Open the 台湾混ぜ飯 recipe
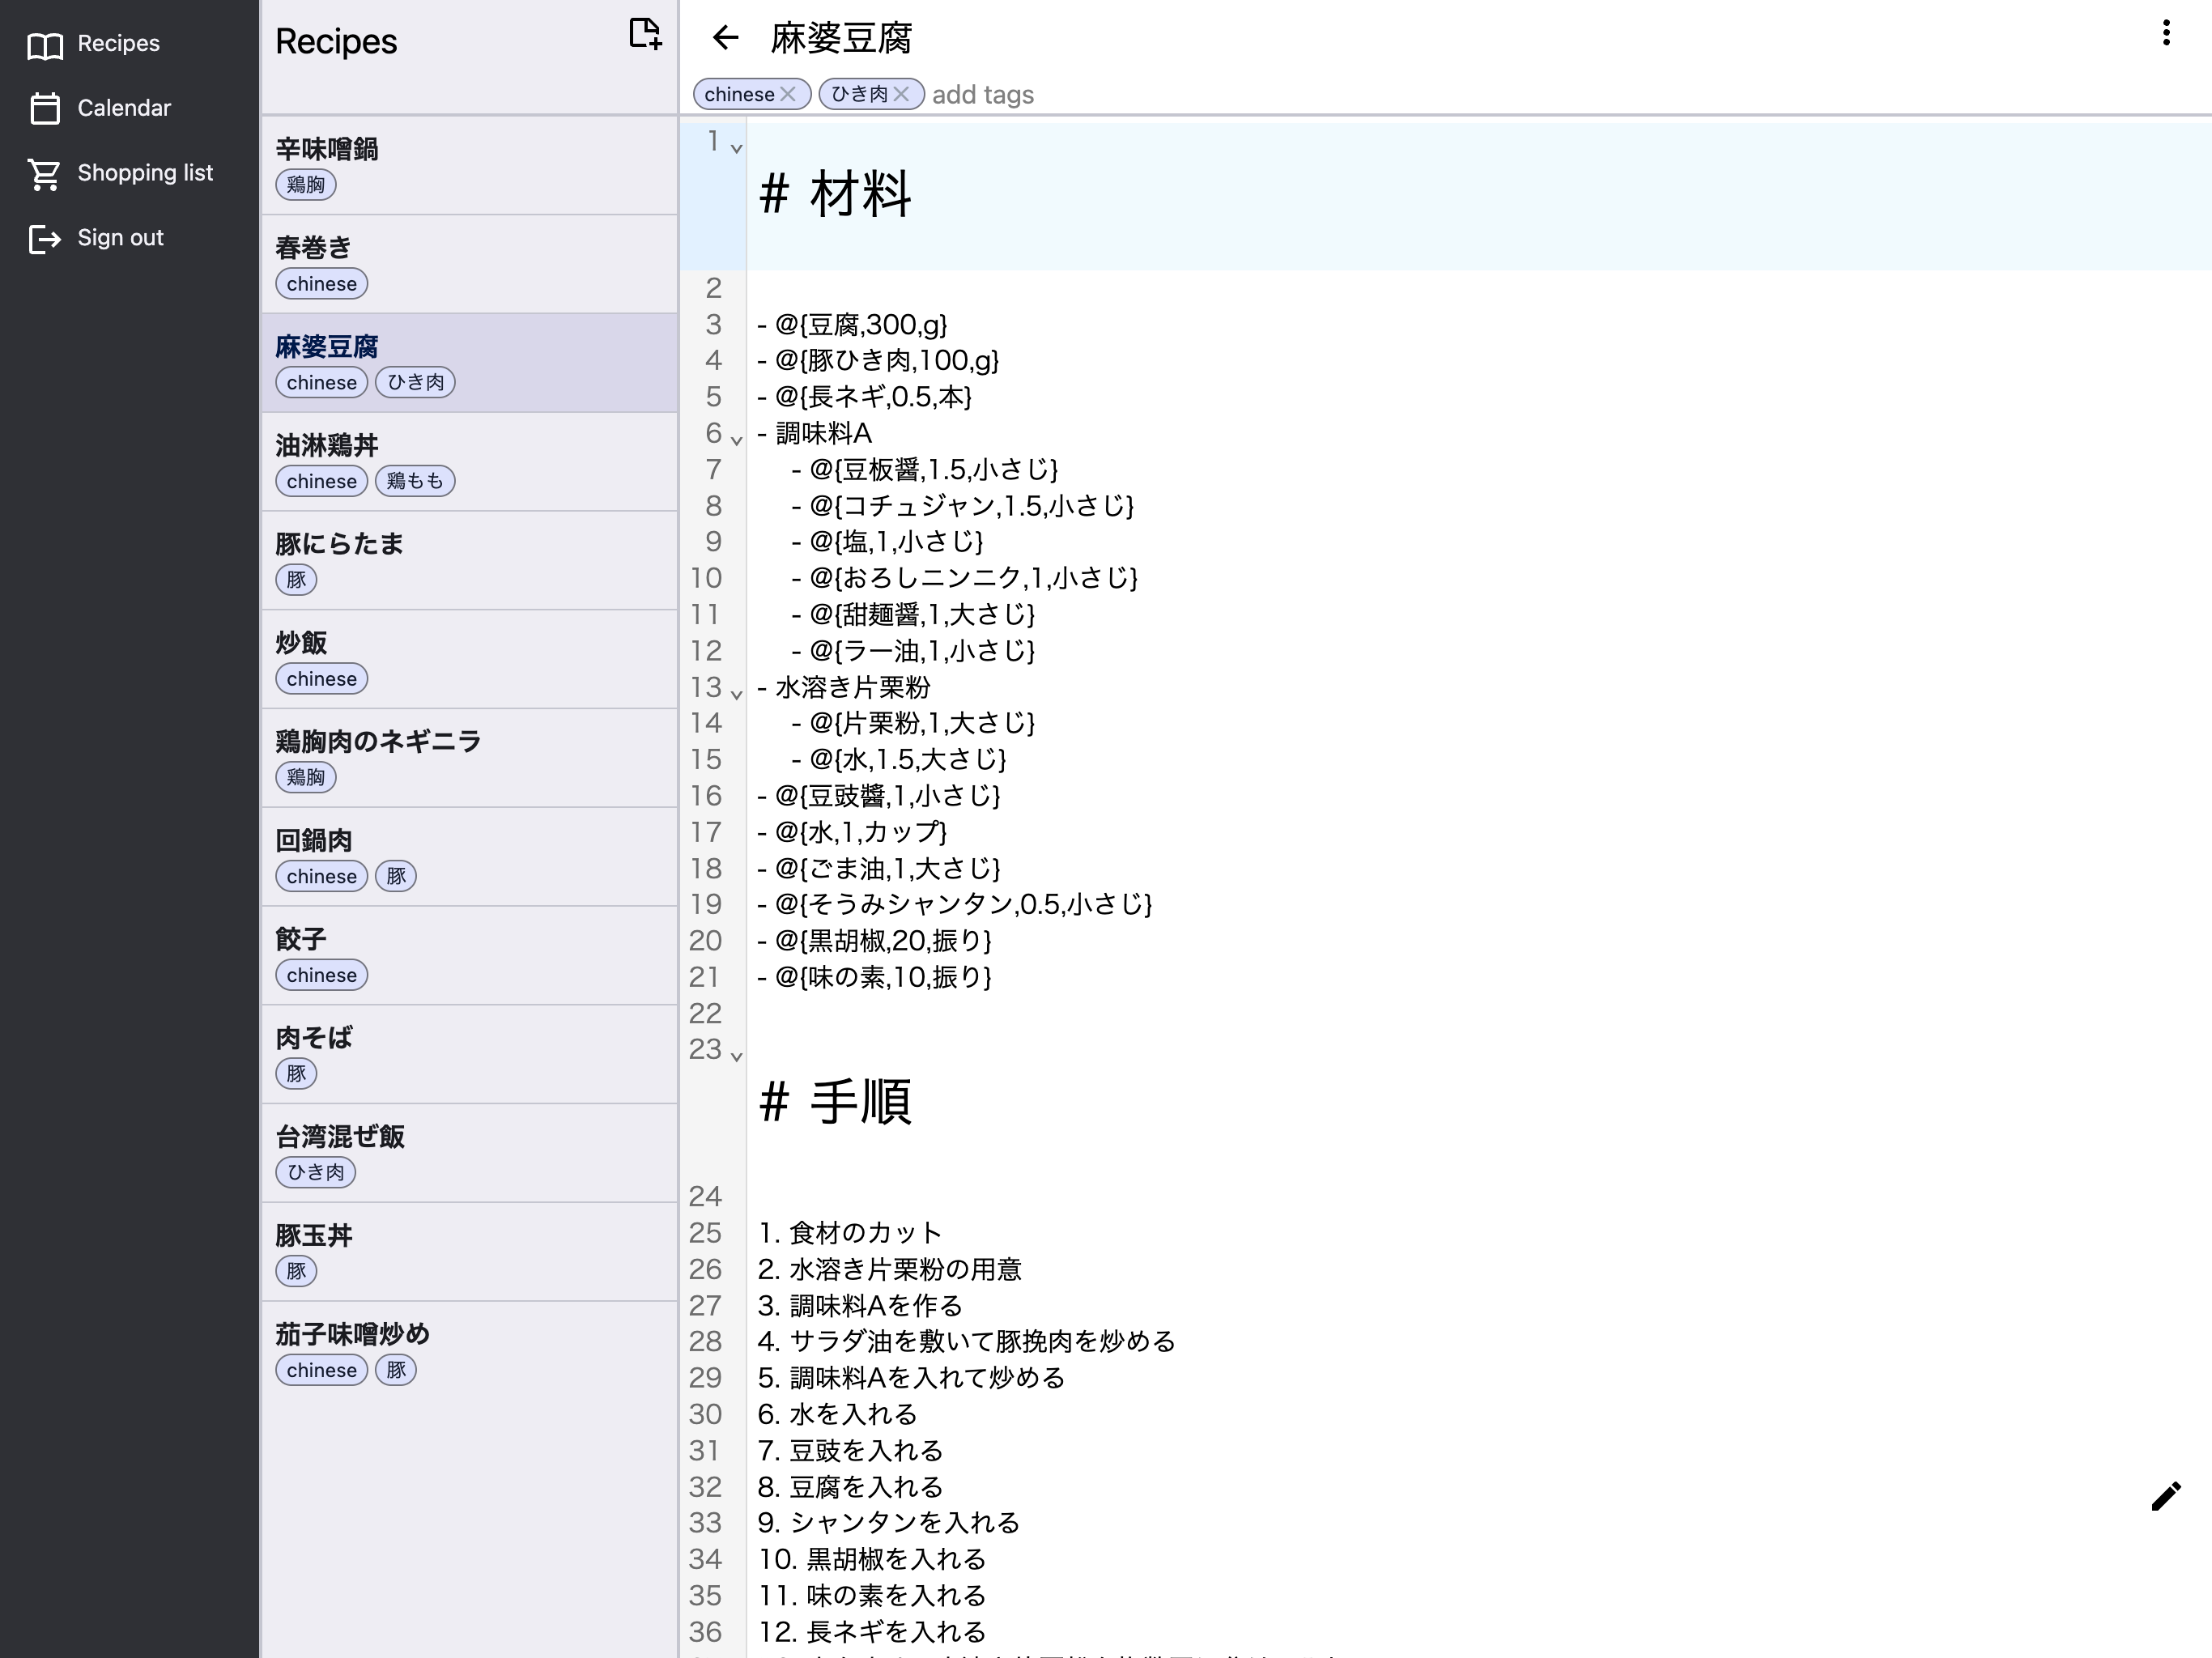Image resolution: width=2212 pixels, height=1658 pixels. (469, 1154)
